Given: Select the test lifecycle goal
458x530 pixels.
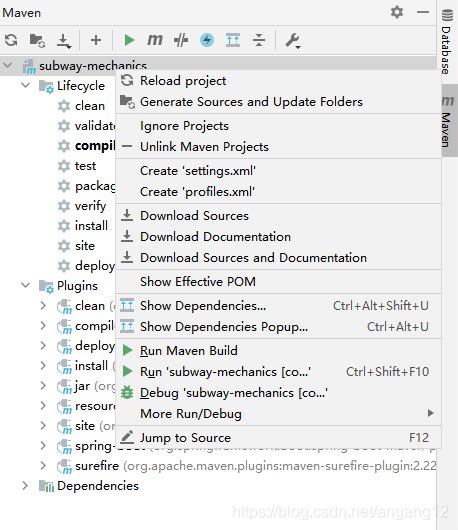Looking at the screenshot, I should 86,166.
